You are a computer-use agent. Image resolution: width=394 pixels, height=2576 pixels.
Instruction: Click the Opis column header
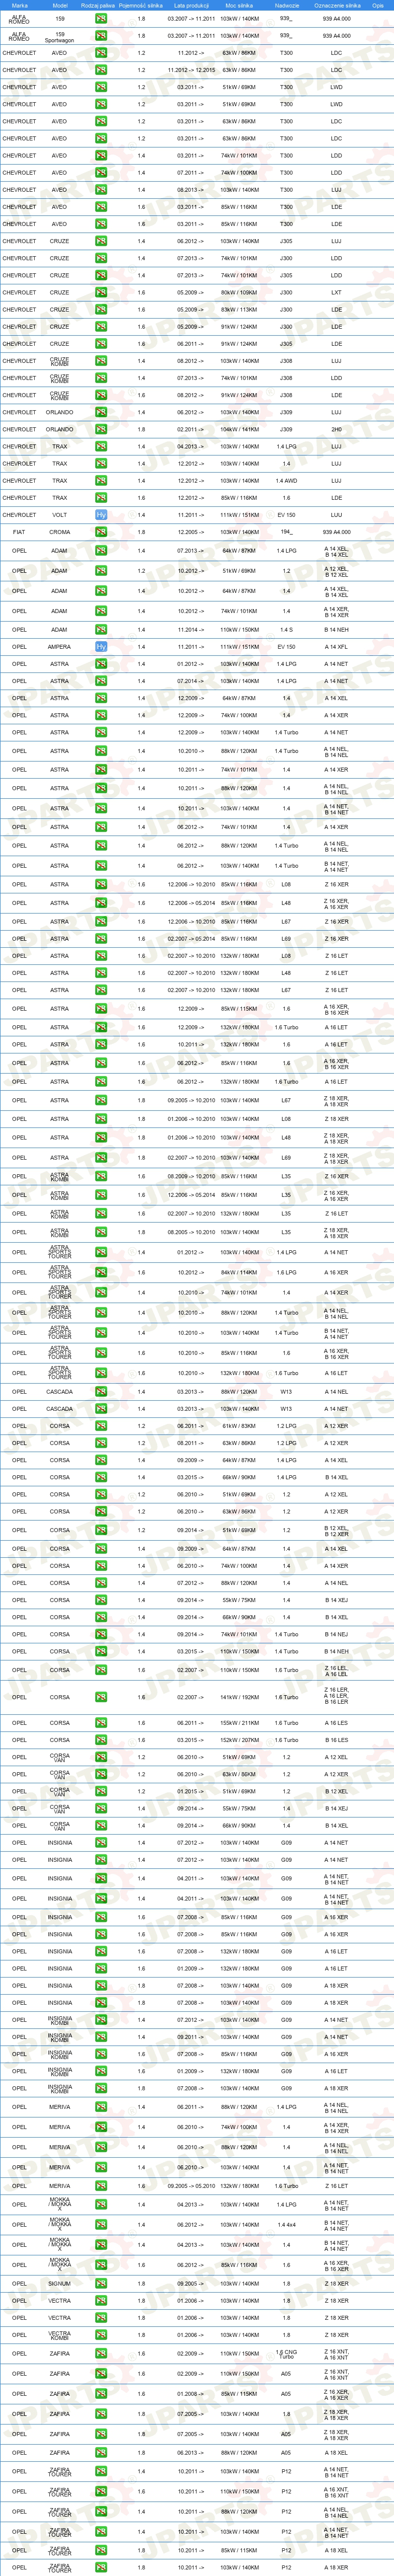click(x=378, y=5)
